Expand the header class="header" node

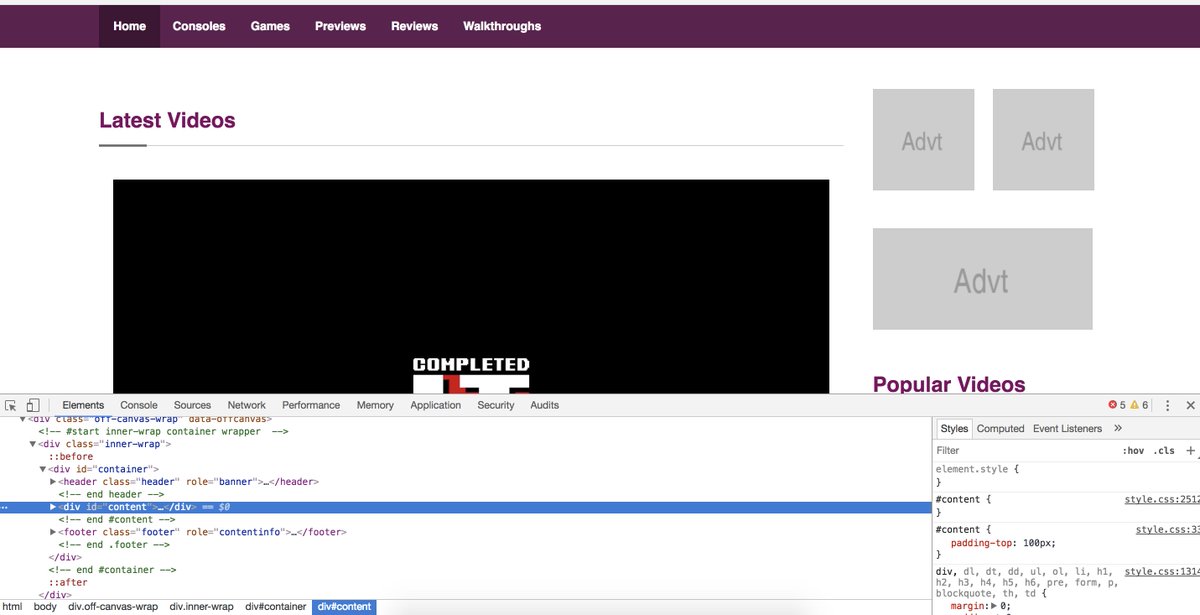(53, 482)
